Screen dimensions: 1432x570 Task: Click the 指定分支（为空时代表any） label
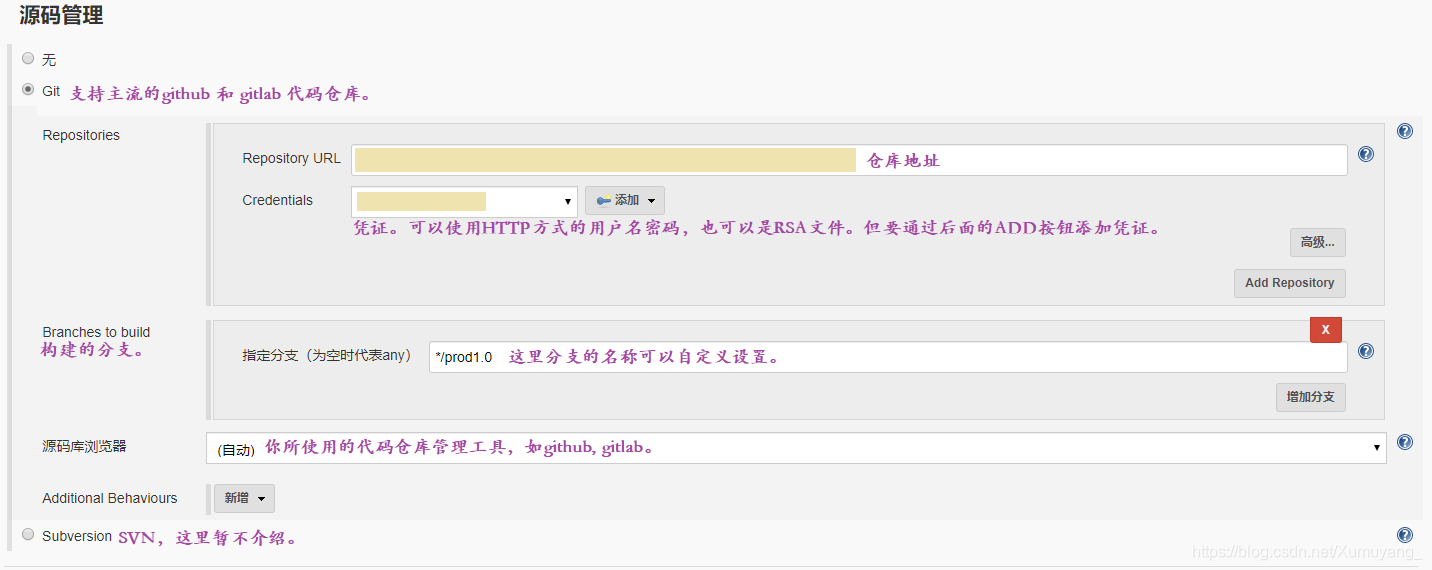click(x=327, y=355)
